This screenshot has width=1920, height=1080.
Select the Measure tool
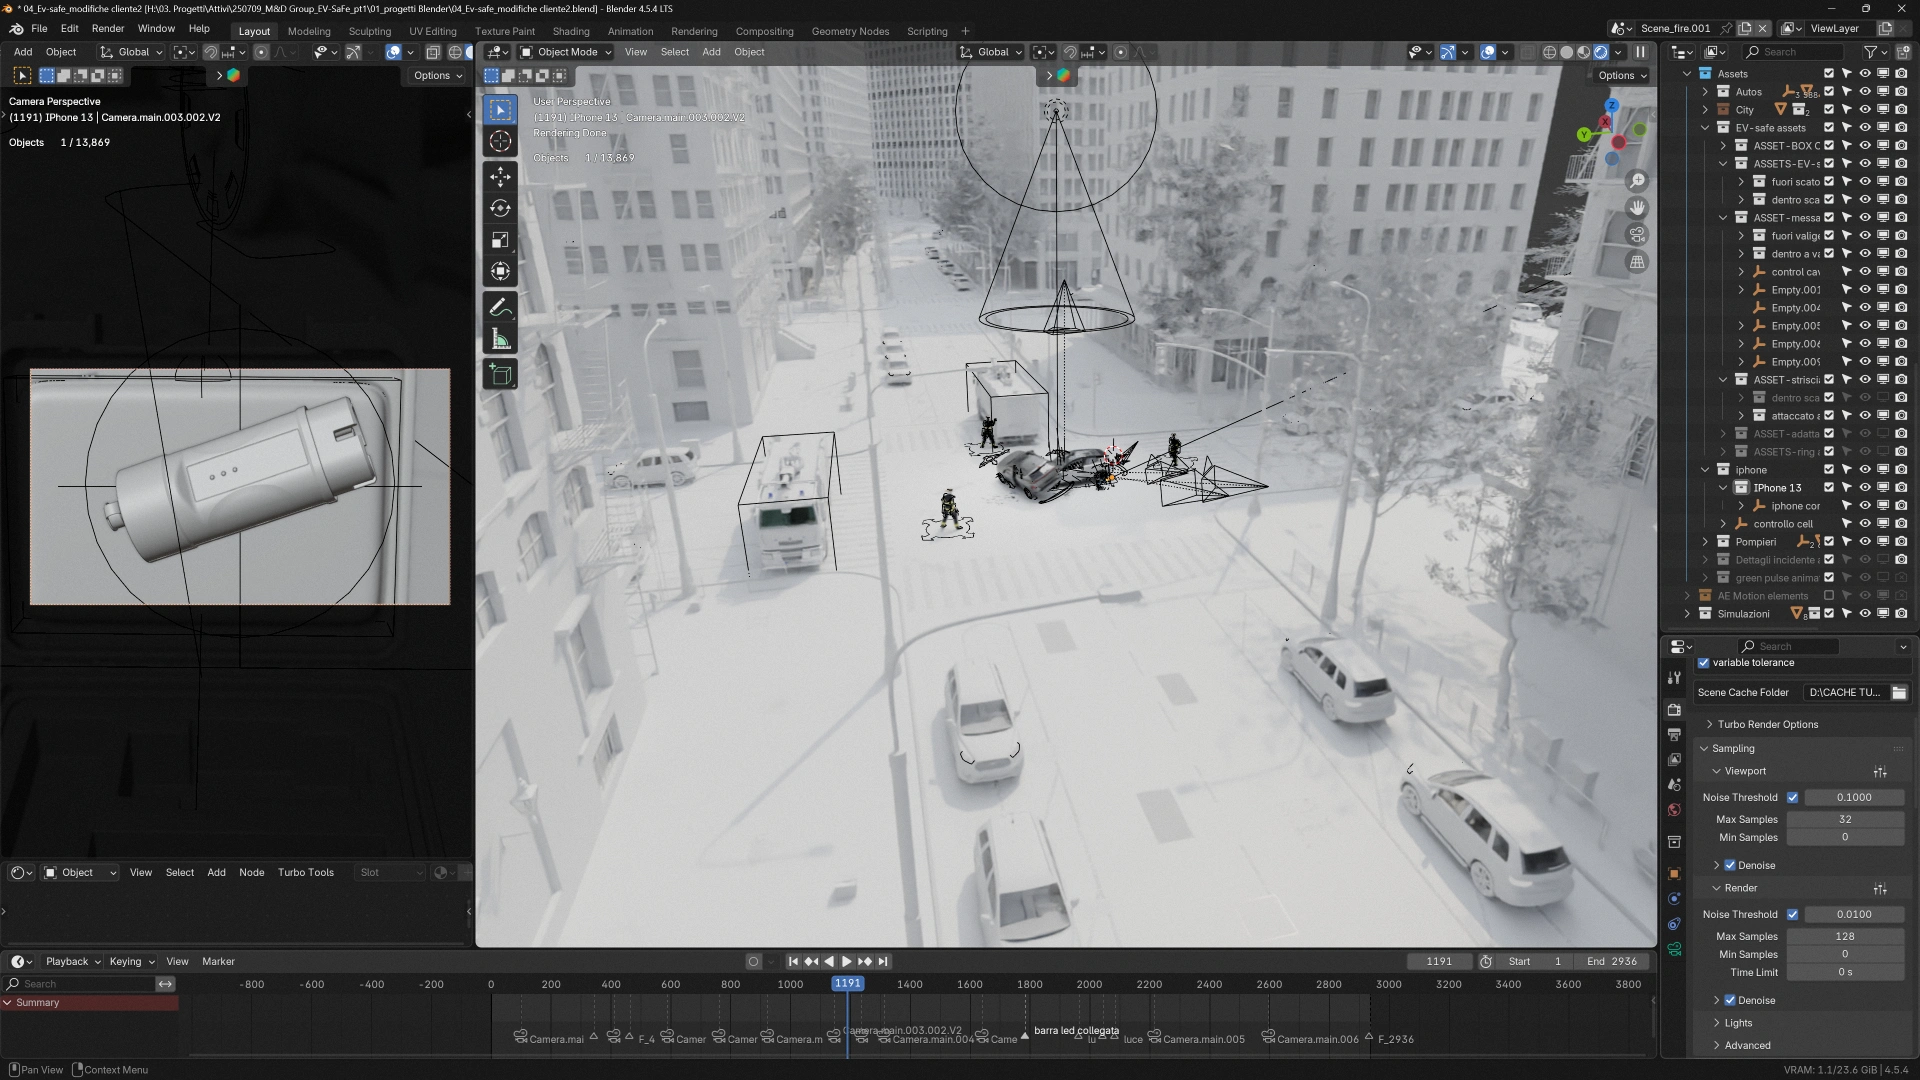(x=500, y=340)
